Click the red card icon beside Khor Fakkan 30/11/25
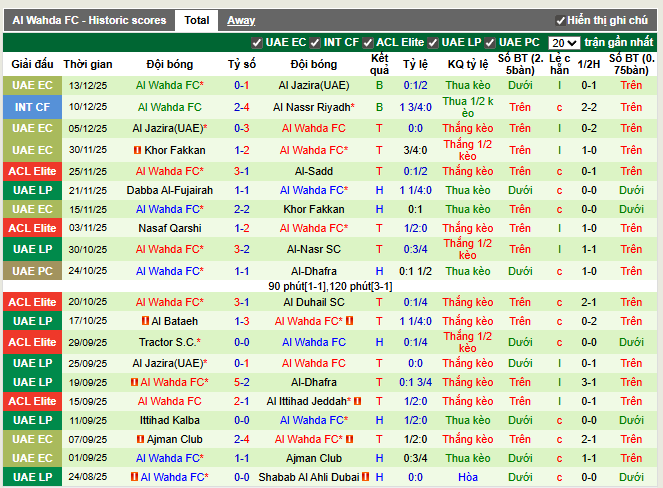 tap(137, 150)
